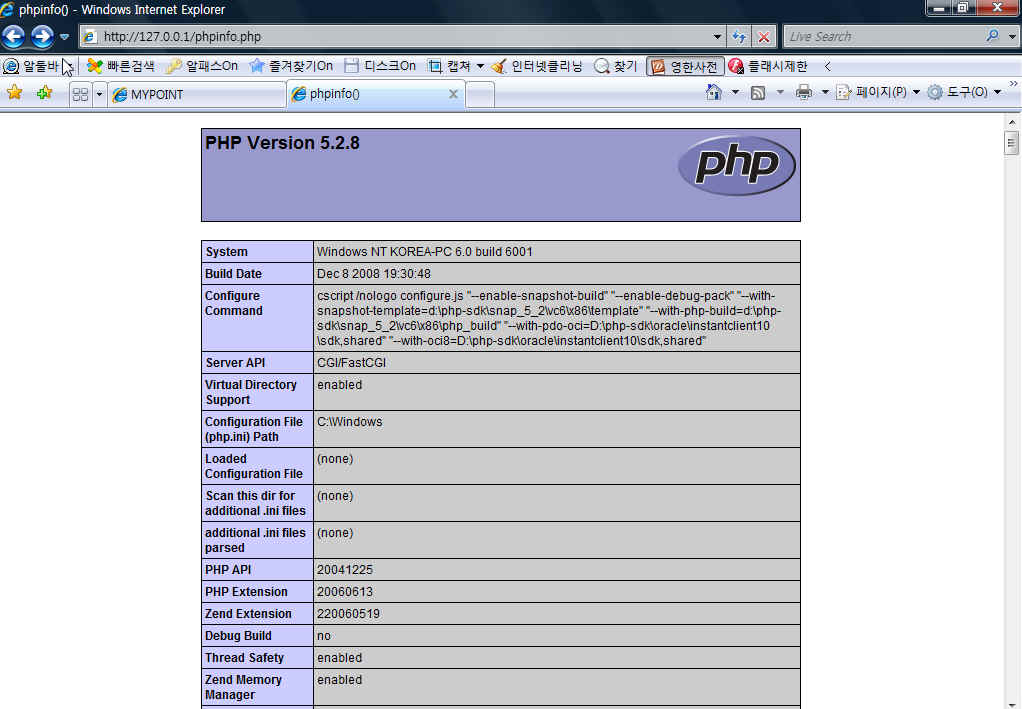
Task: Open the 페이지(P) page menu
Action: coord(877,92)
